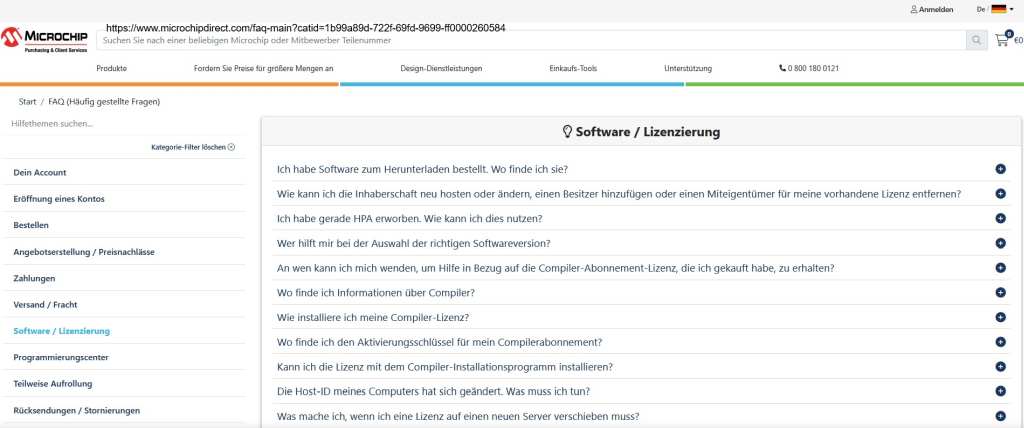Click the clear category filter icon
The image size is (1024, 428).
coord(231,147)
